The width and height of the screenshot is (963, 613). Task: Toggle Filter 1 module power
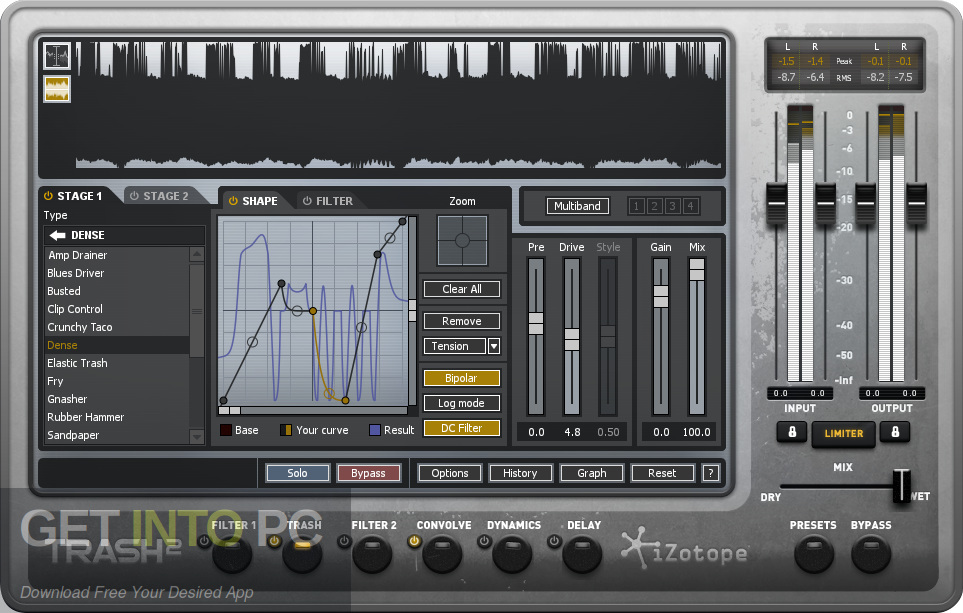point(205,541)
